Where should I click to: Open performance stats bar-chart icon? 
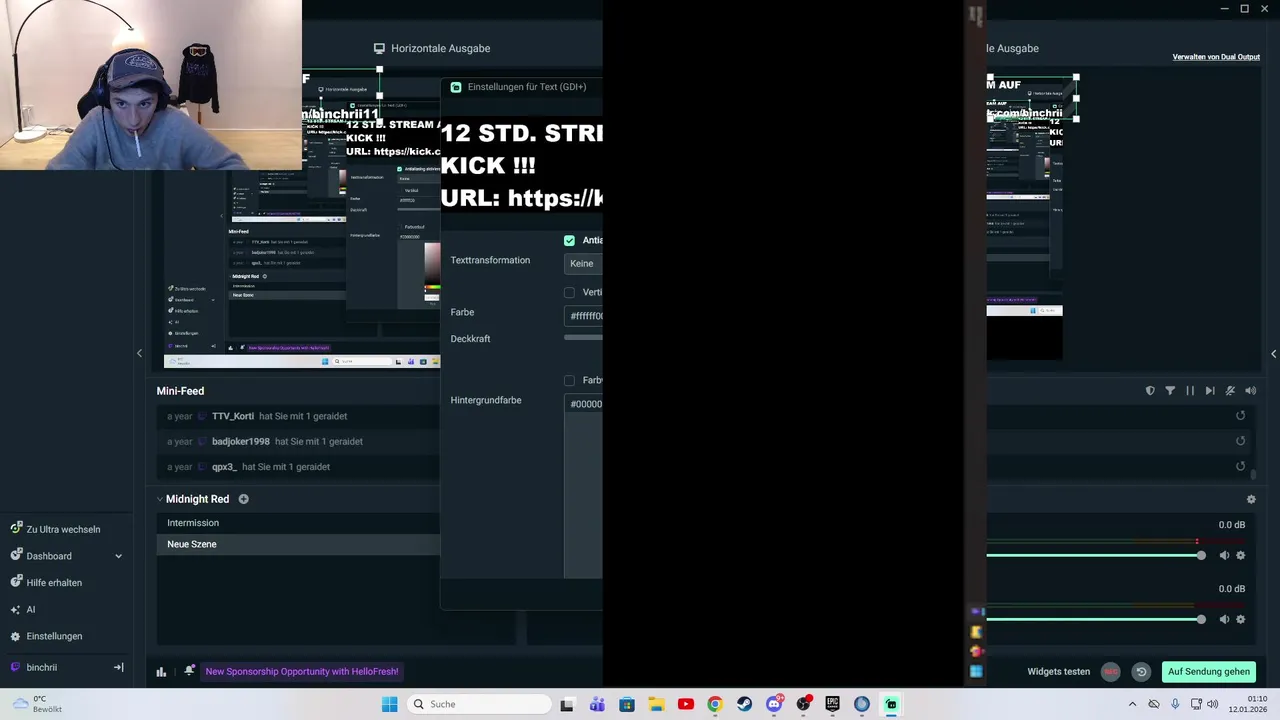[161, 672]
